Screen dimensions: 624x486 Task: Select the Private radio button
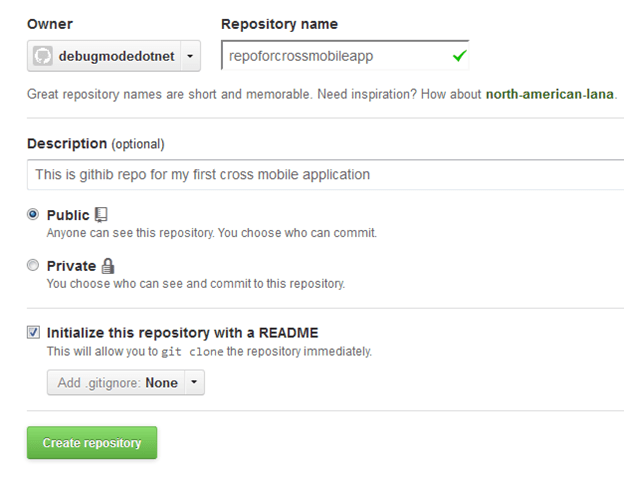[x=33, y=266]
